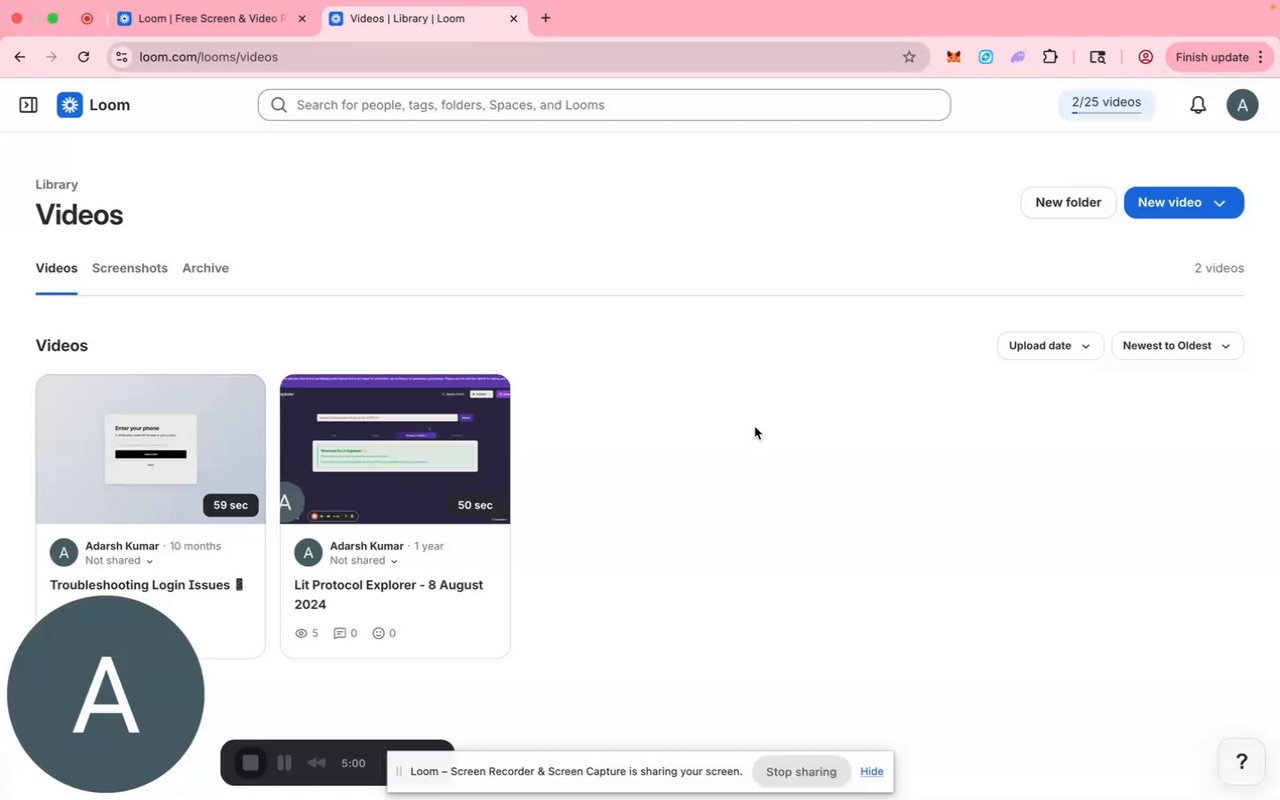
Task: Open the Upload date sort dropdown
Action: pos(1050,346)
